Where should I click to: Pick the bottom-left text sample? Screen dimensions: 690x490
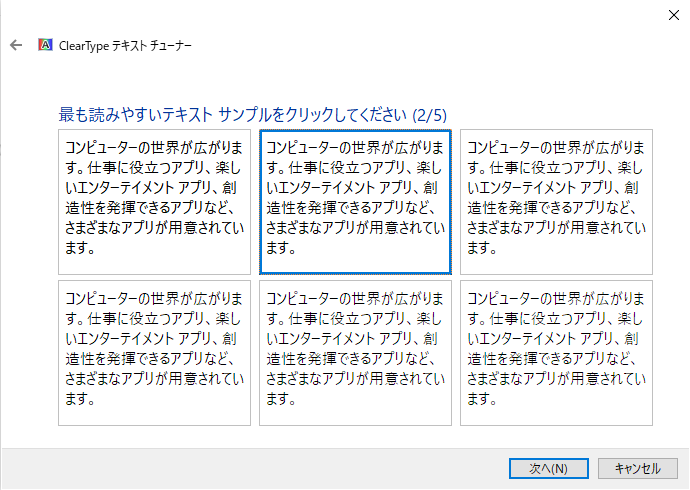[x=154, y=353]
